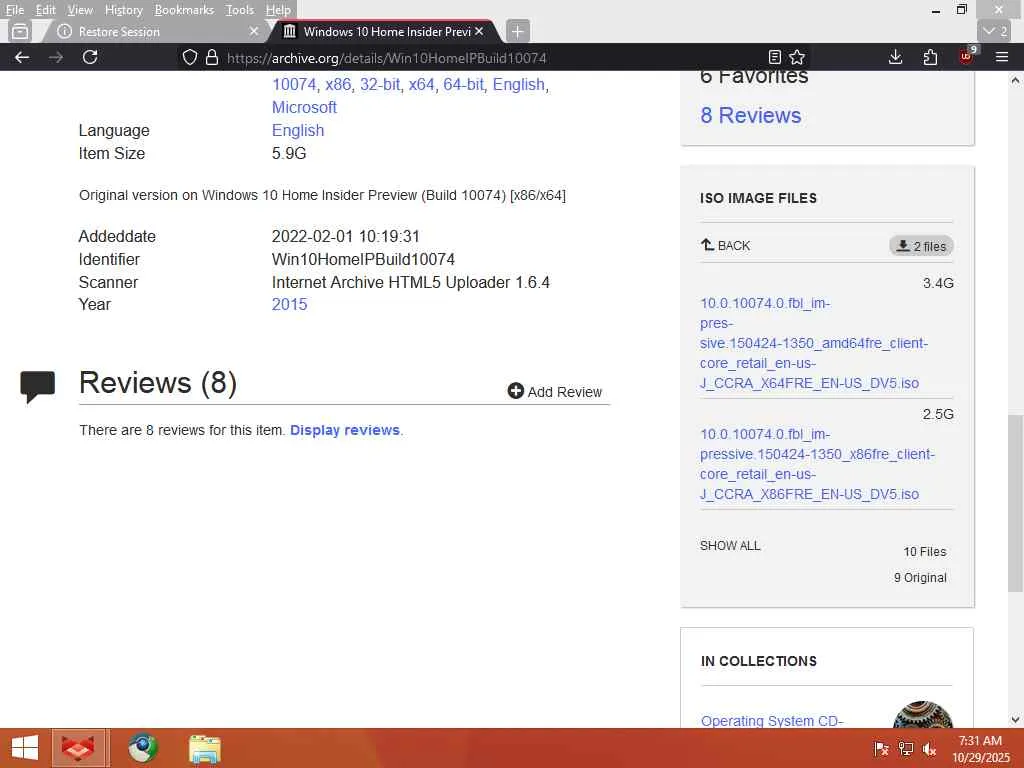This screenshot has height=768, width=1024.
Task: Open the Firefox hamburger application menu
Action: coord(1002,57)
